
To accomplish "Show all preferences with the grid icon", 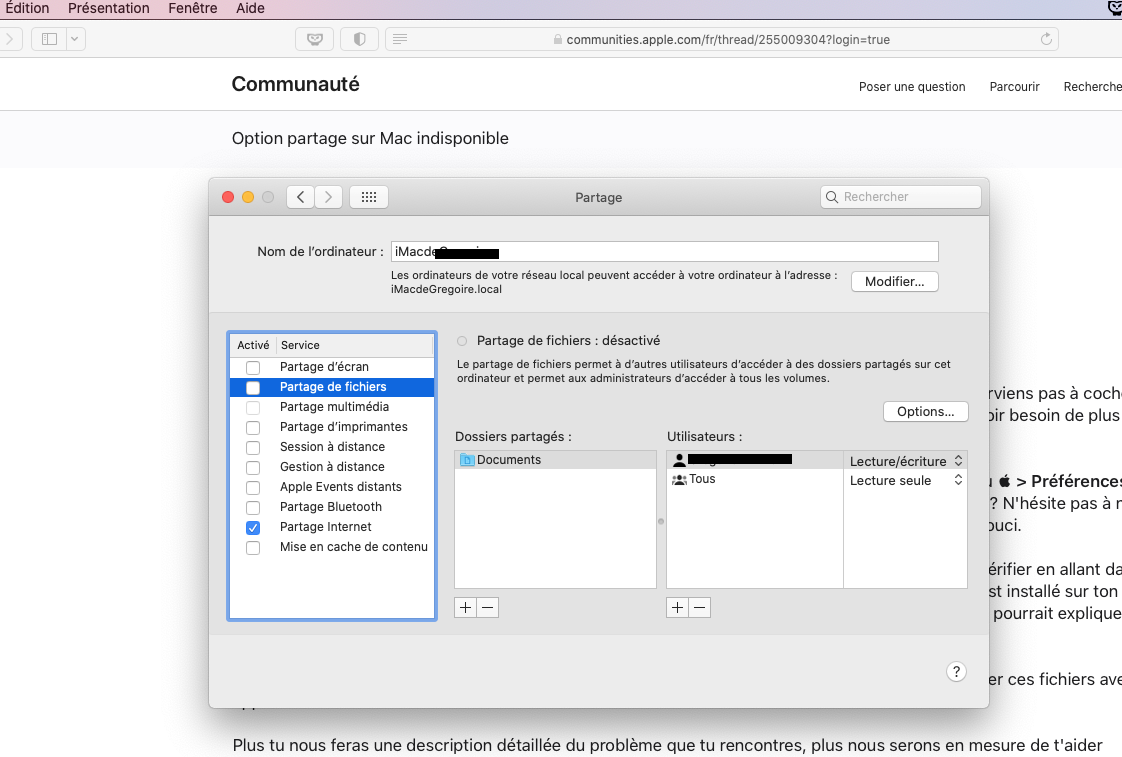I will click(369, 197).
